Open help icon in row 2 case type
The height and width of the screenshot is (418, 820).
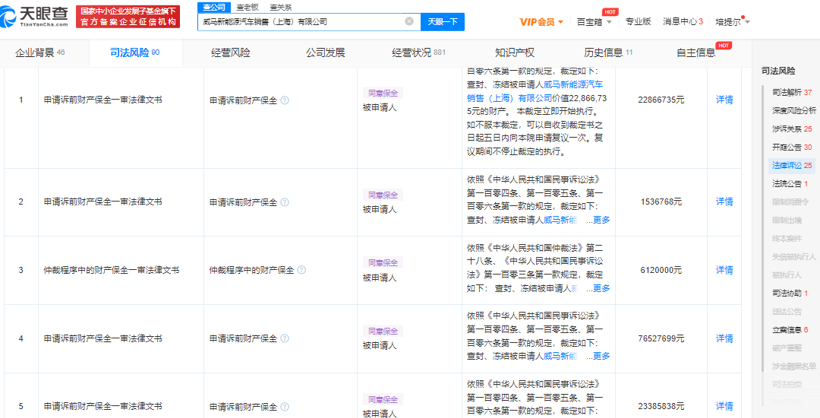tap(284, 202)
